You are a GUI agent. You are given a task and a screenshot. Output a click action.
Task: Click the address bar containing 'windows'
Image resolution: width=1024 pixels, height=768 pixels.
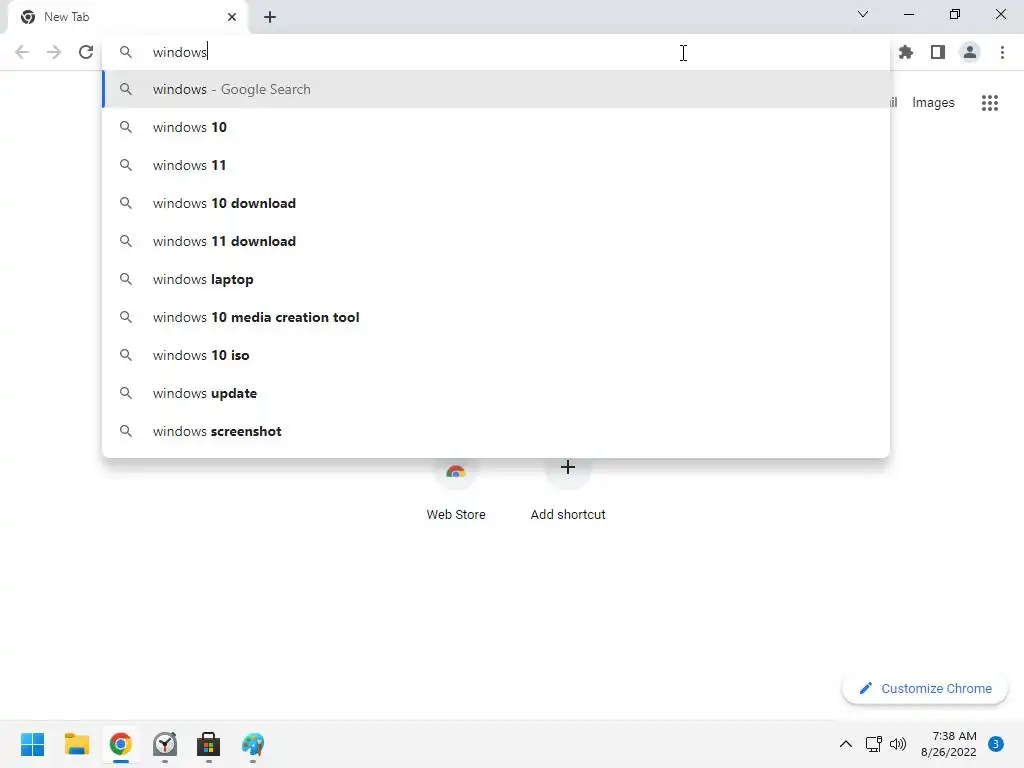(496, 52)
